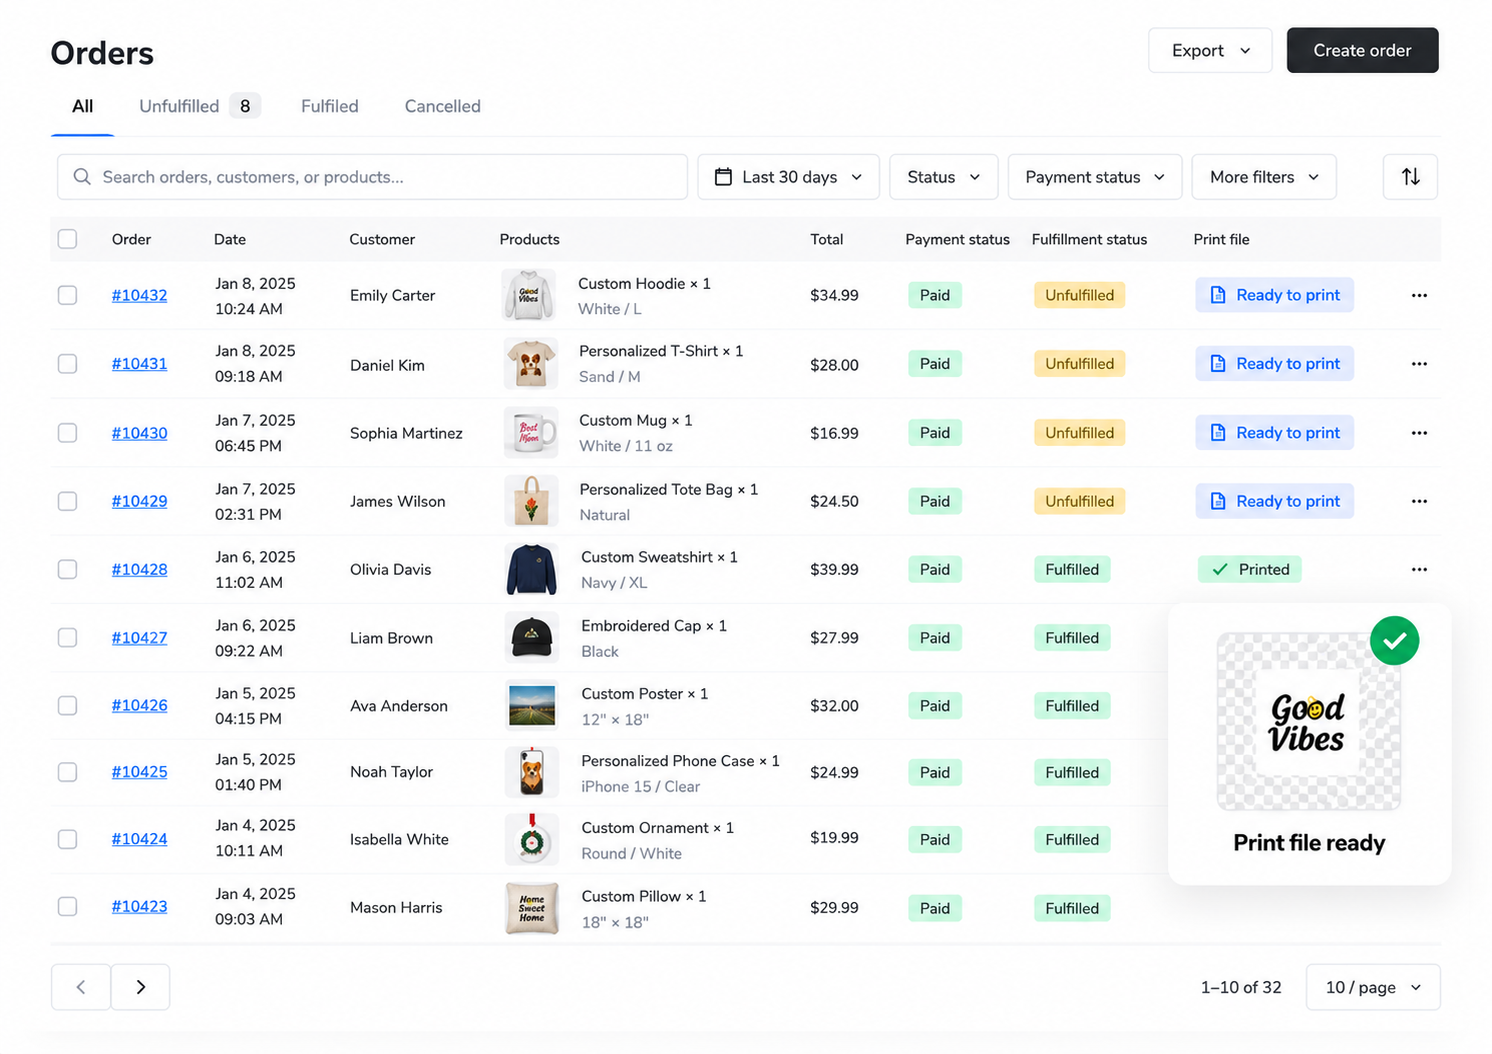Switch to the All orders tab

point(83,106)
